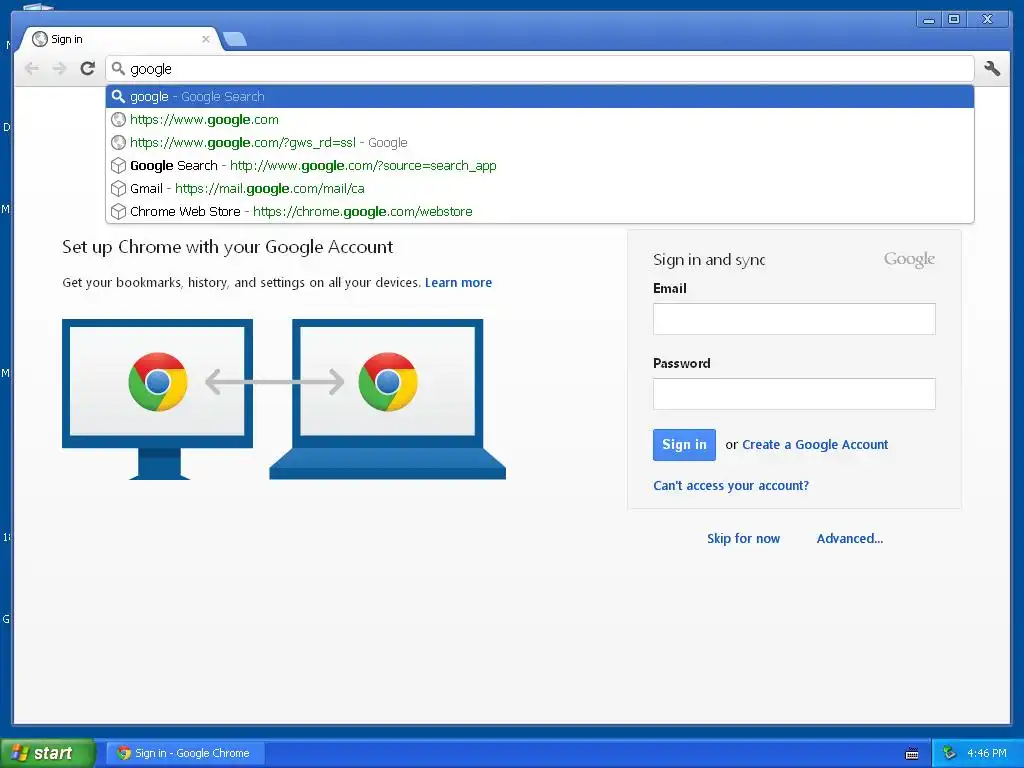Open a new tab

[x=234, y=39]
